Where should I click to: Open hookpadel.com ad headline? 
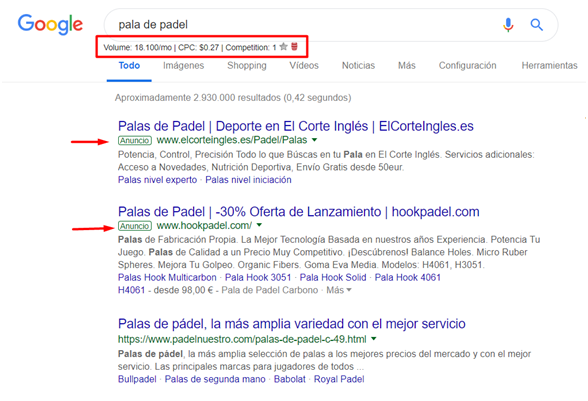pos(298,212)
